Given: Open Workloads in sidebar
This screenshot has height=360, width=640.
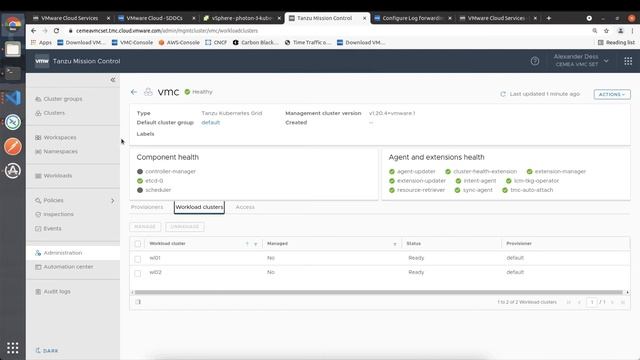Looking at the screenshot, I should click(x=53, y=176).
